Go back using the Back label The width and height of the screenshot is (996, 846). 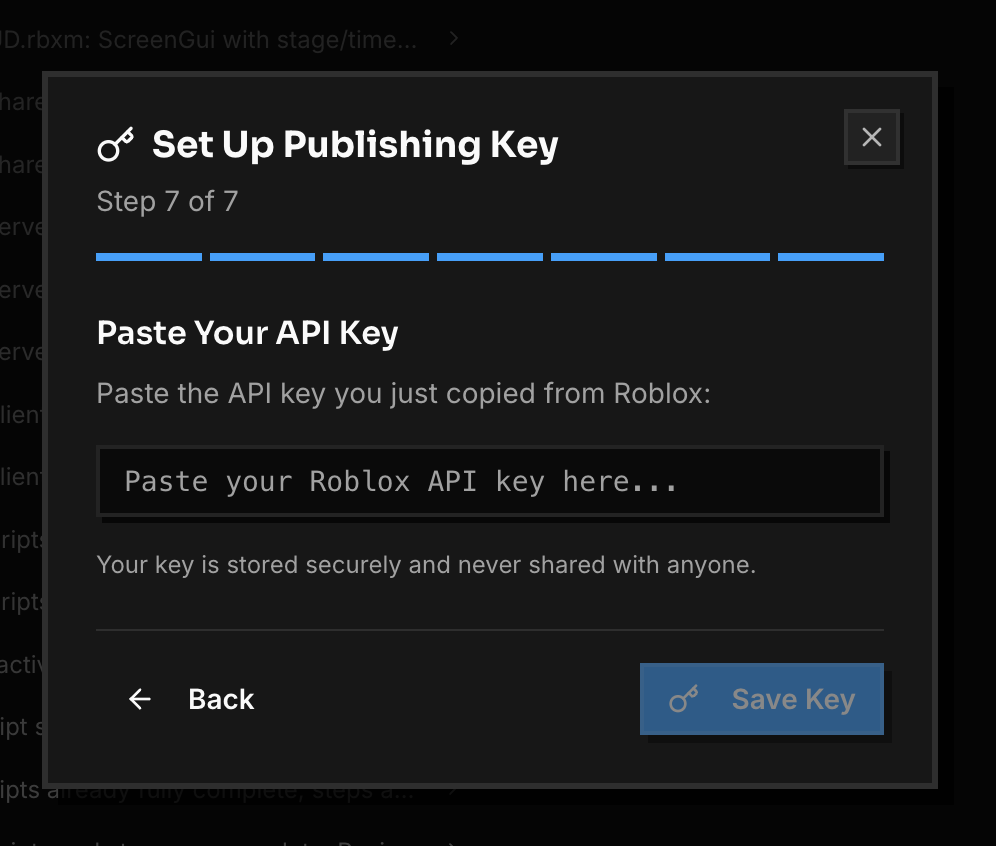coord(221,699)
